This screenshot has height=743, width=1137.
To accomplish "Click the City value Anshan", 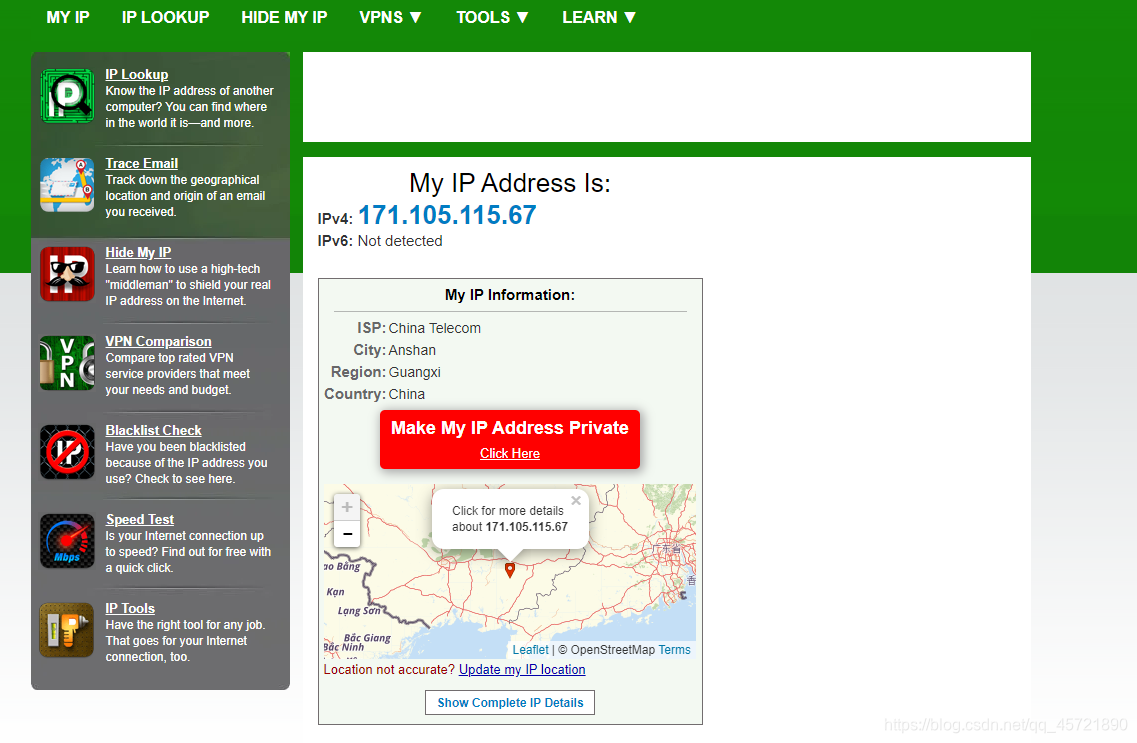I will [412, 350].
